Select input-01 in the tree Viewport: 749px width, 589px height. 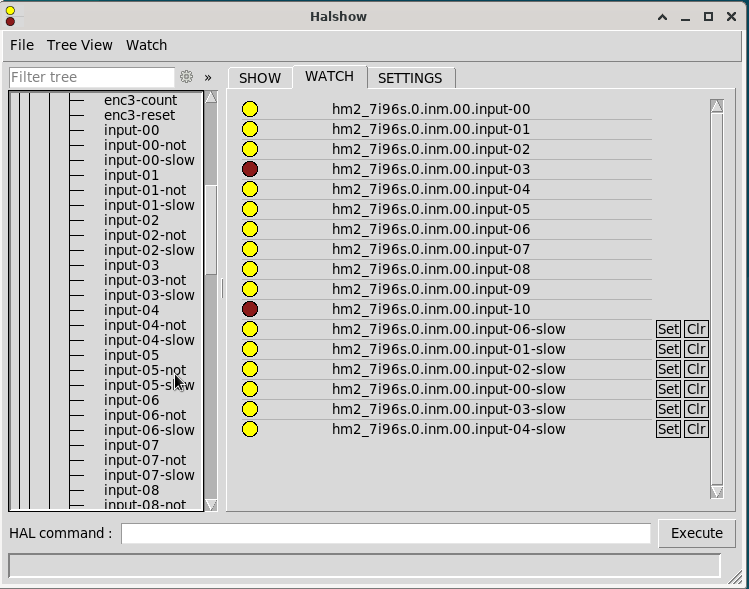(x=131, y=175)
